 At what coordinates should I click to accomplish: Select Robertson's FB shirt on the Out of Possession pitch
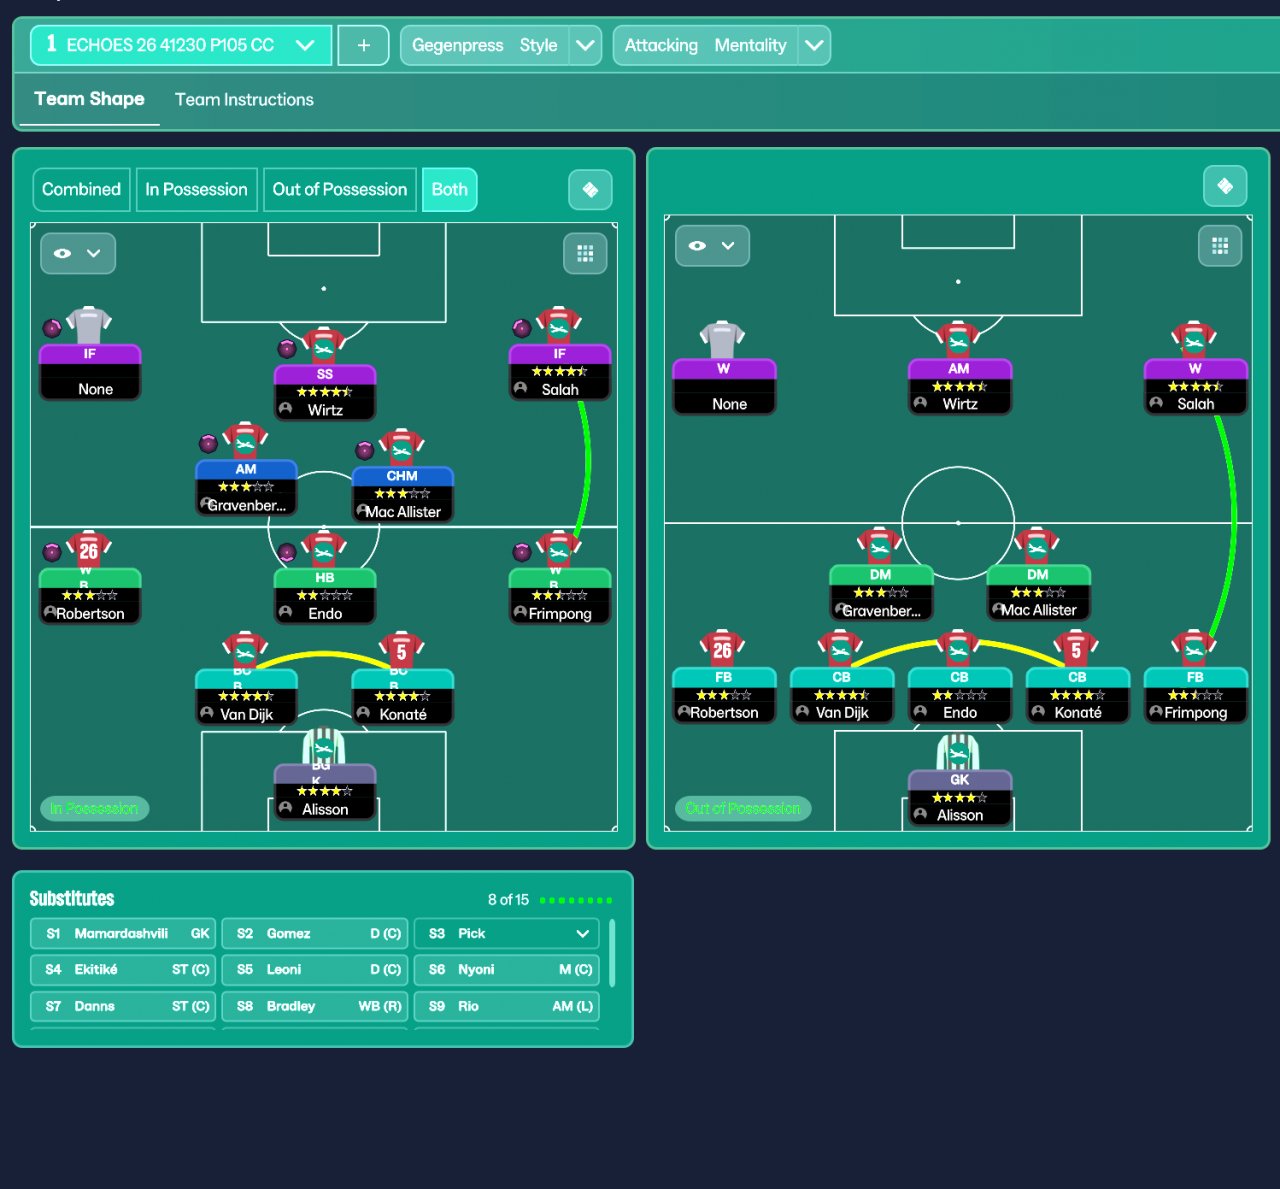[722, 649]
